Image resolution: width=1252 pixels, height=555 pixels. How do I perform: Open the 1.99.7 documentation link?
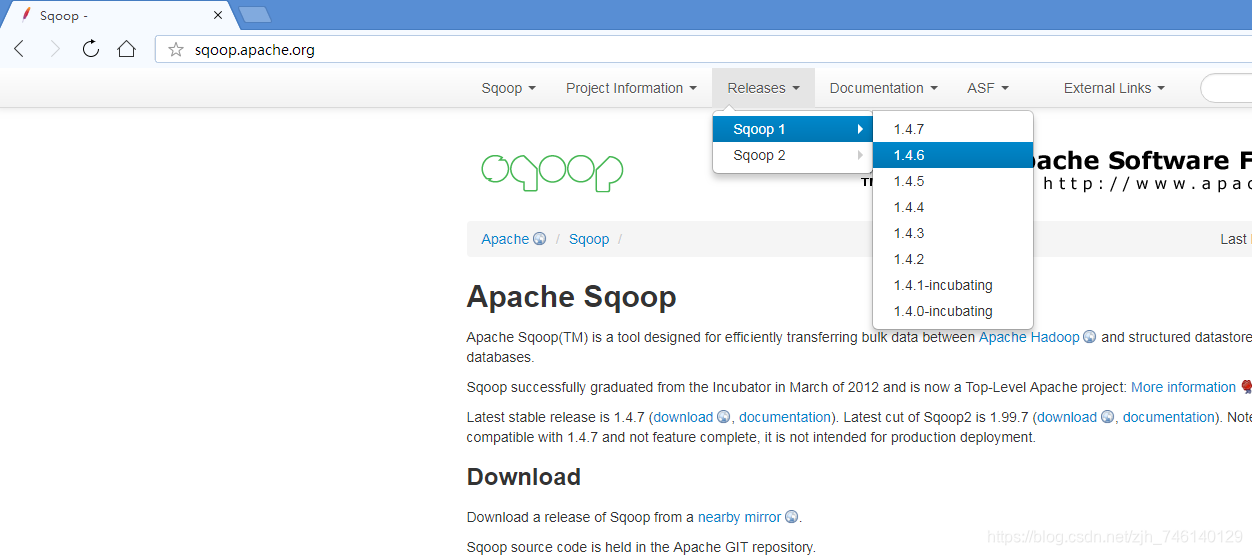point(1169,417)
